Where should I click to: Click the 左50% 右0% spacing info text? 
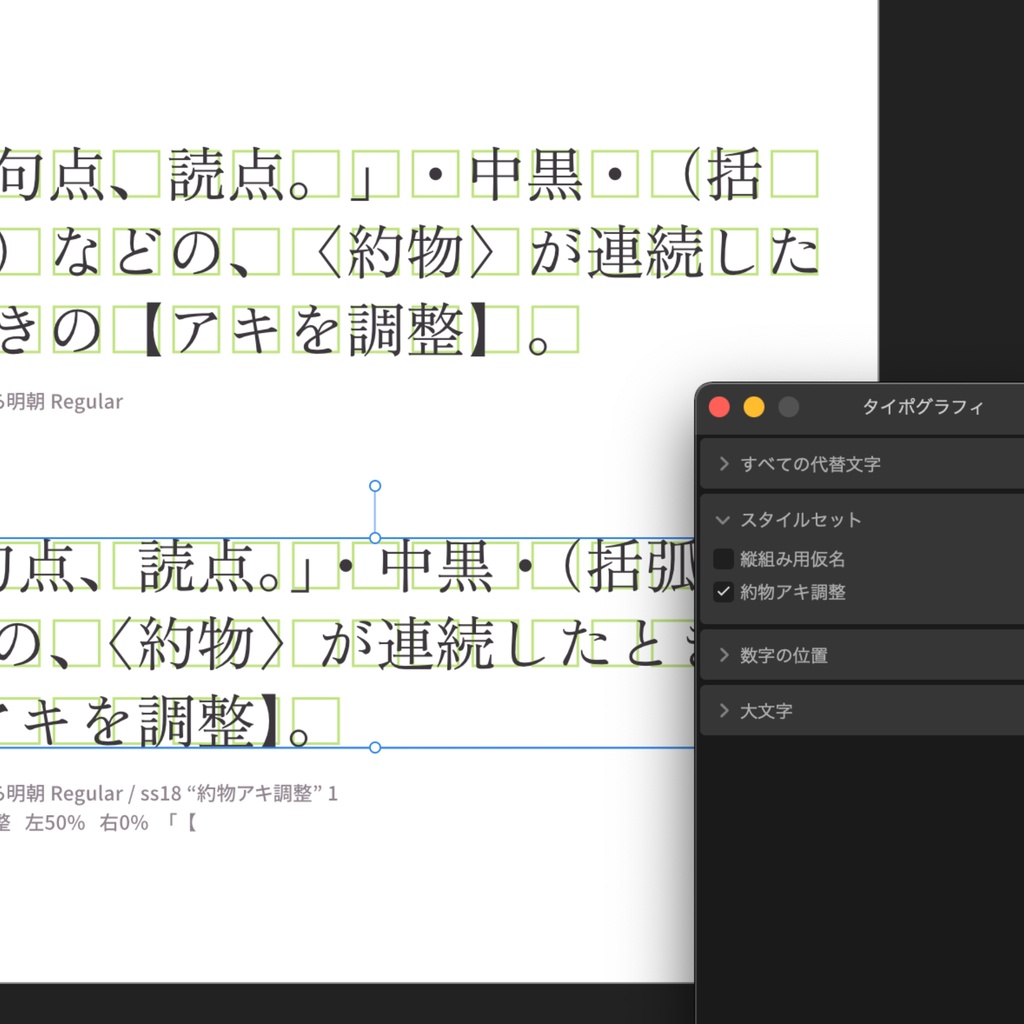90,824
